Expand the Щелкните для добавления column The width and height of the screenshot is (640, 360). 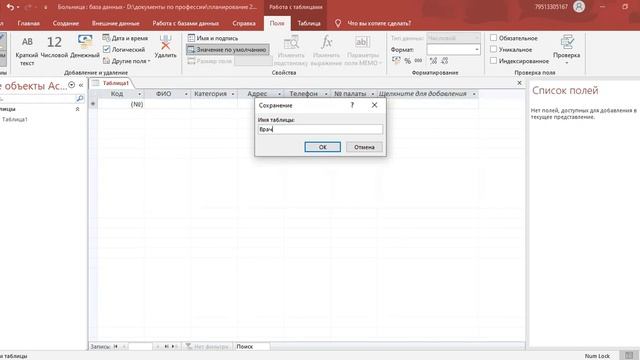[x=474, y=94]
